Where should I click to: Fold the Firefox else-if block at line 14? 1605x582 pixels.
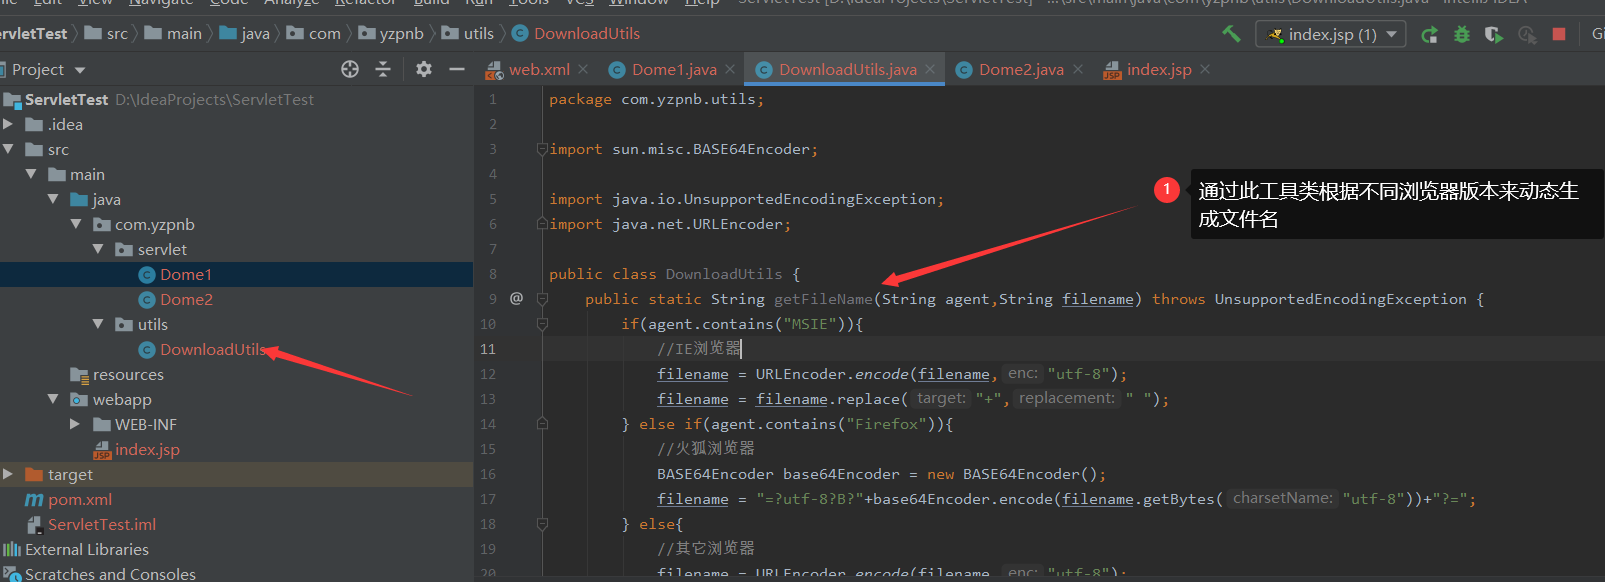(542, 424)
